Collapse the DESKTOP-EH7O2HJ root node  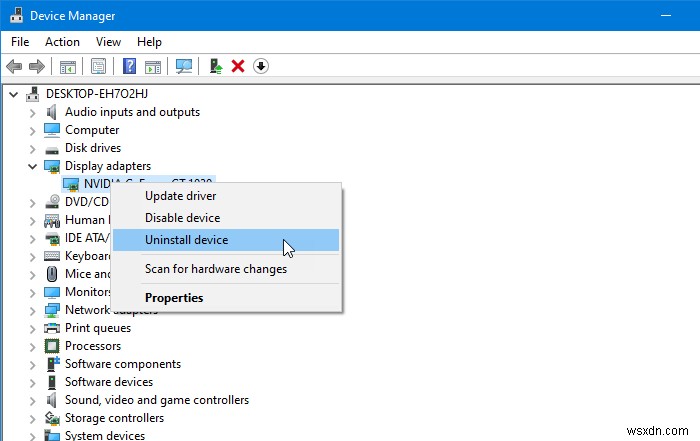[14, 94]
